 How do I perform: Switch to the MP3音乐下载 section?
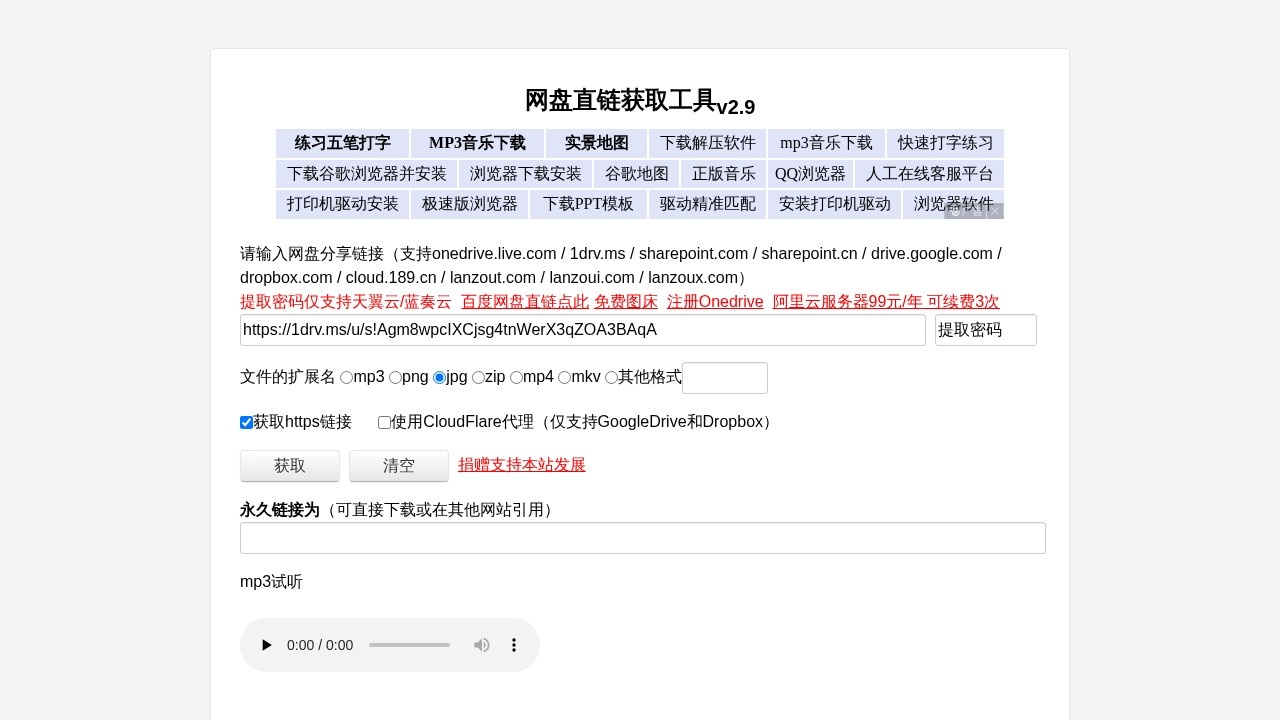tap(476, 143)
